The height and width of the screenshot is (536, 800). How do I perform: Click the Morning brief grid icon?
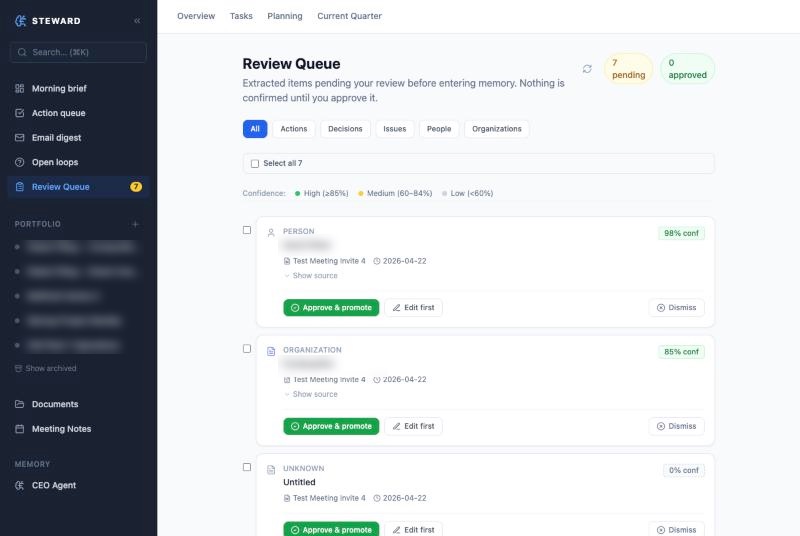[x=19, y=88]
